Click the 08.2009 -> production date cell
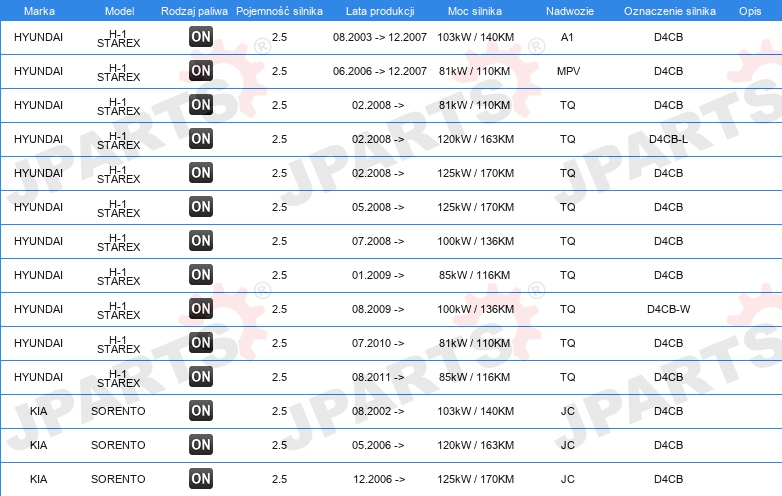Screen dimensions: 782x496 [378, 309]
